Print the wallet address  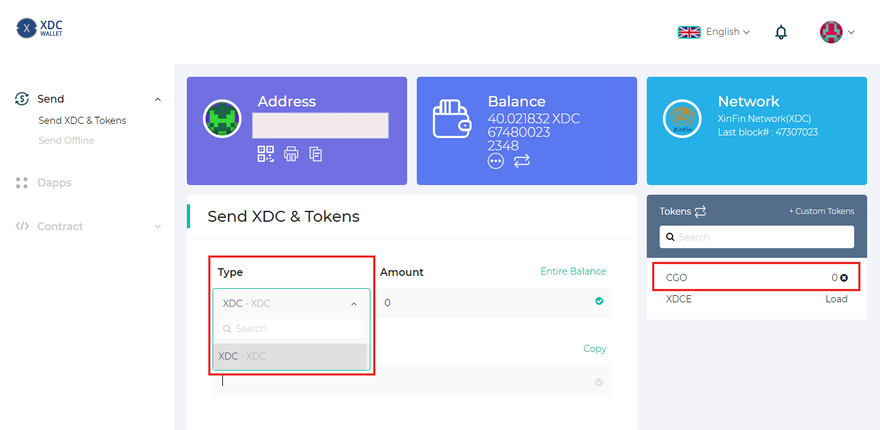pyautogui.click(x=291, y=154)
